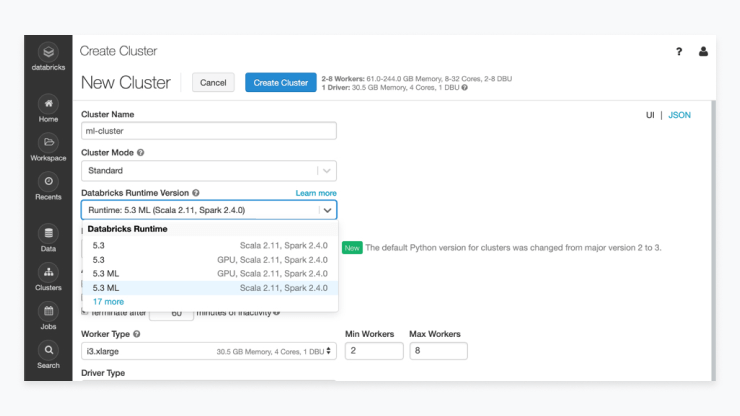Open the Cluster Mode Standard dropdown
The height and width of the screenshot is (416, 740).
[x=209, y=170]
